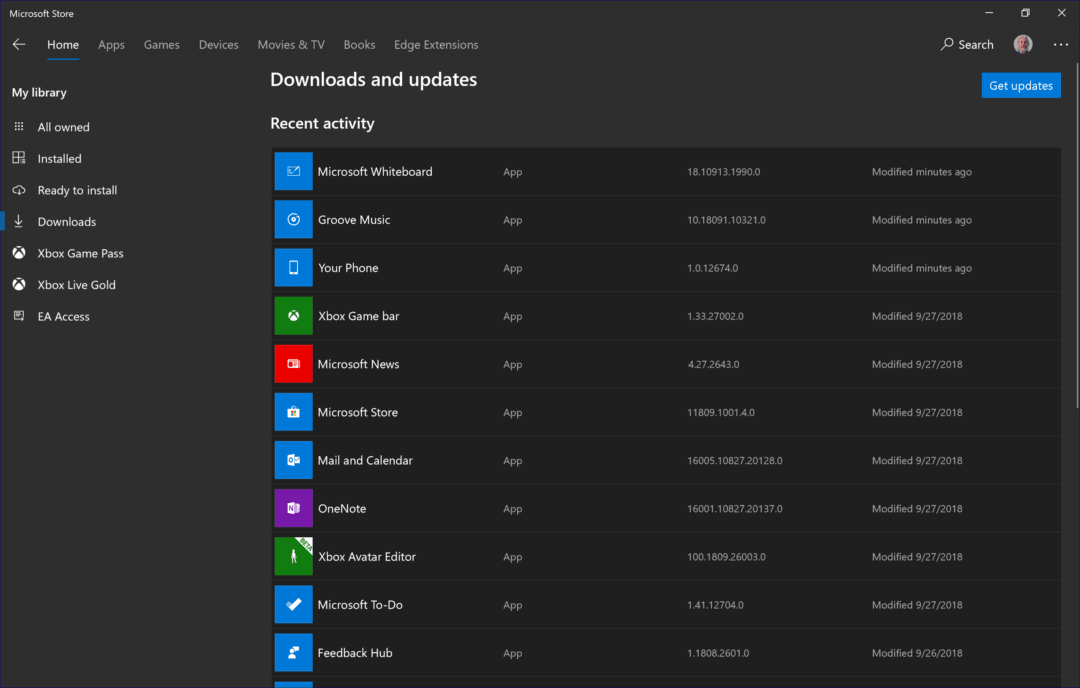Click the Xbox Avatar Editor icon

pos(293,556)
